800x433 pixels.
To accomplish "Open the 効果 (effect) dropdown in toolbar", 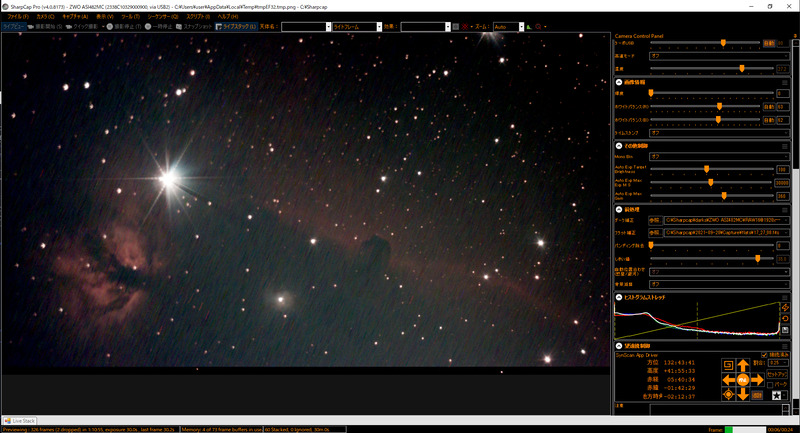I will [x=426, y=27].
